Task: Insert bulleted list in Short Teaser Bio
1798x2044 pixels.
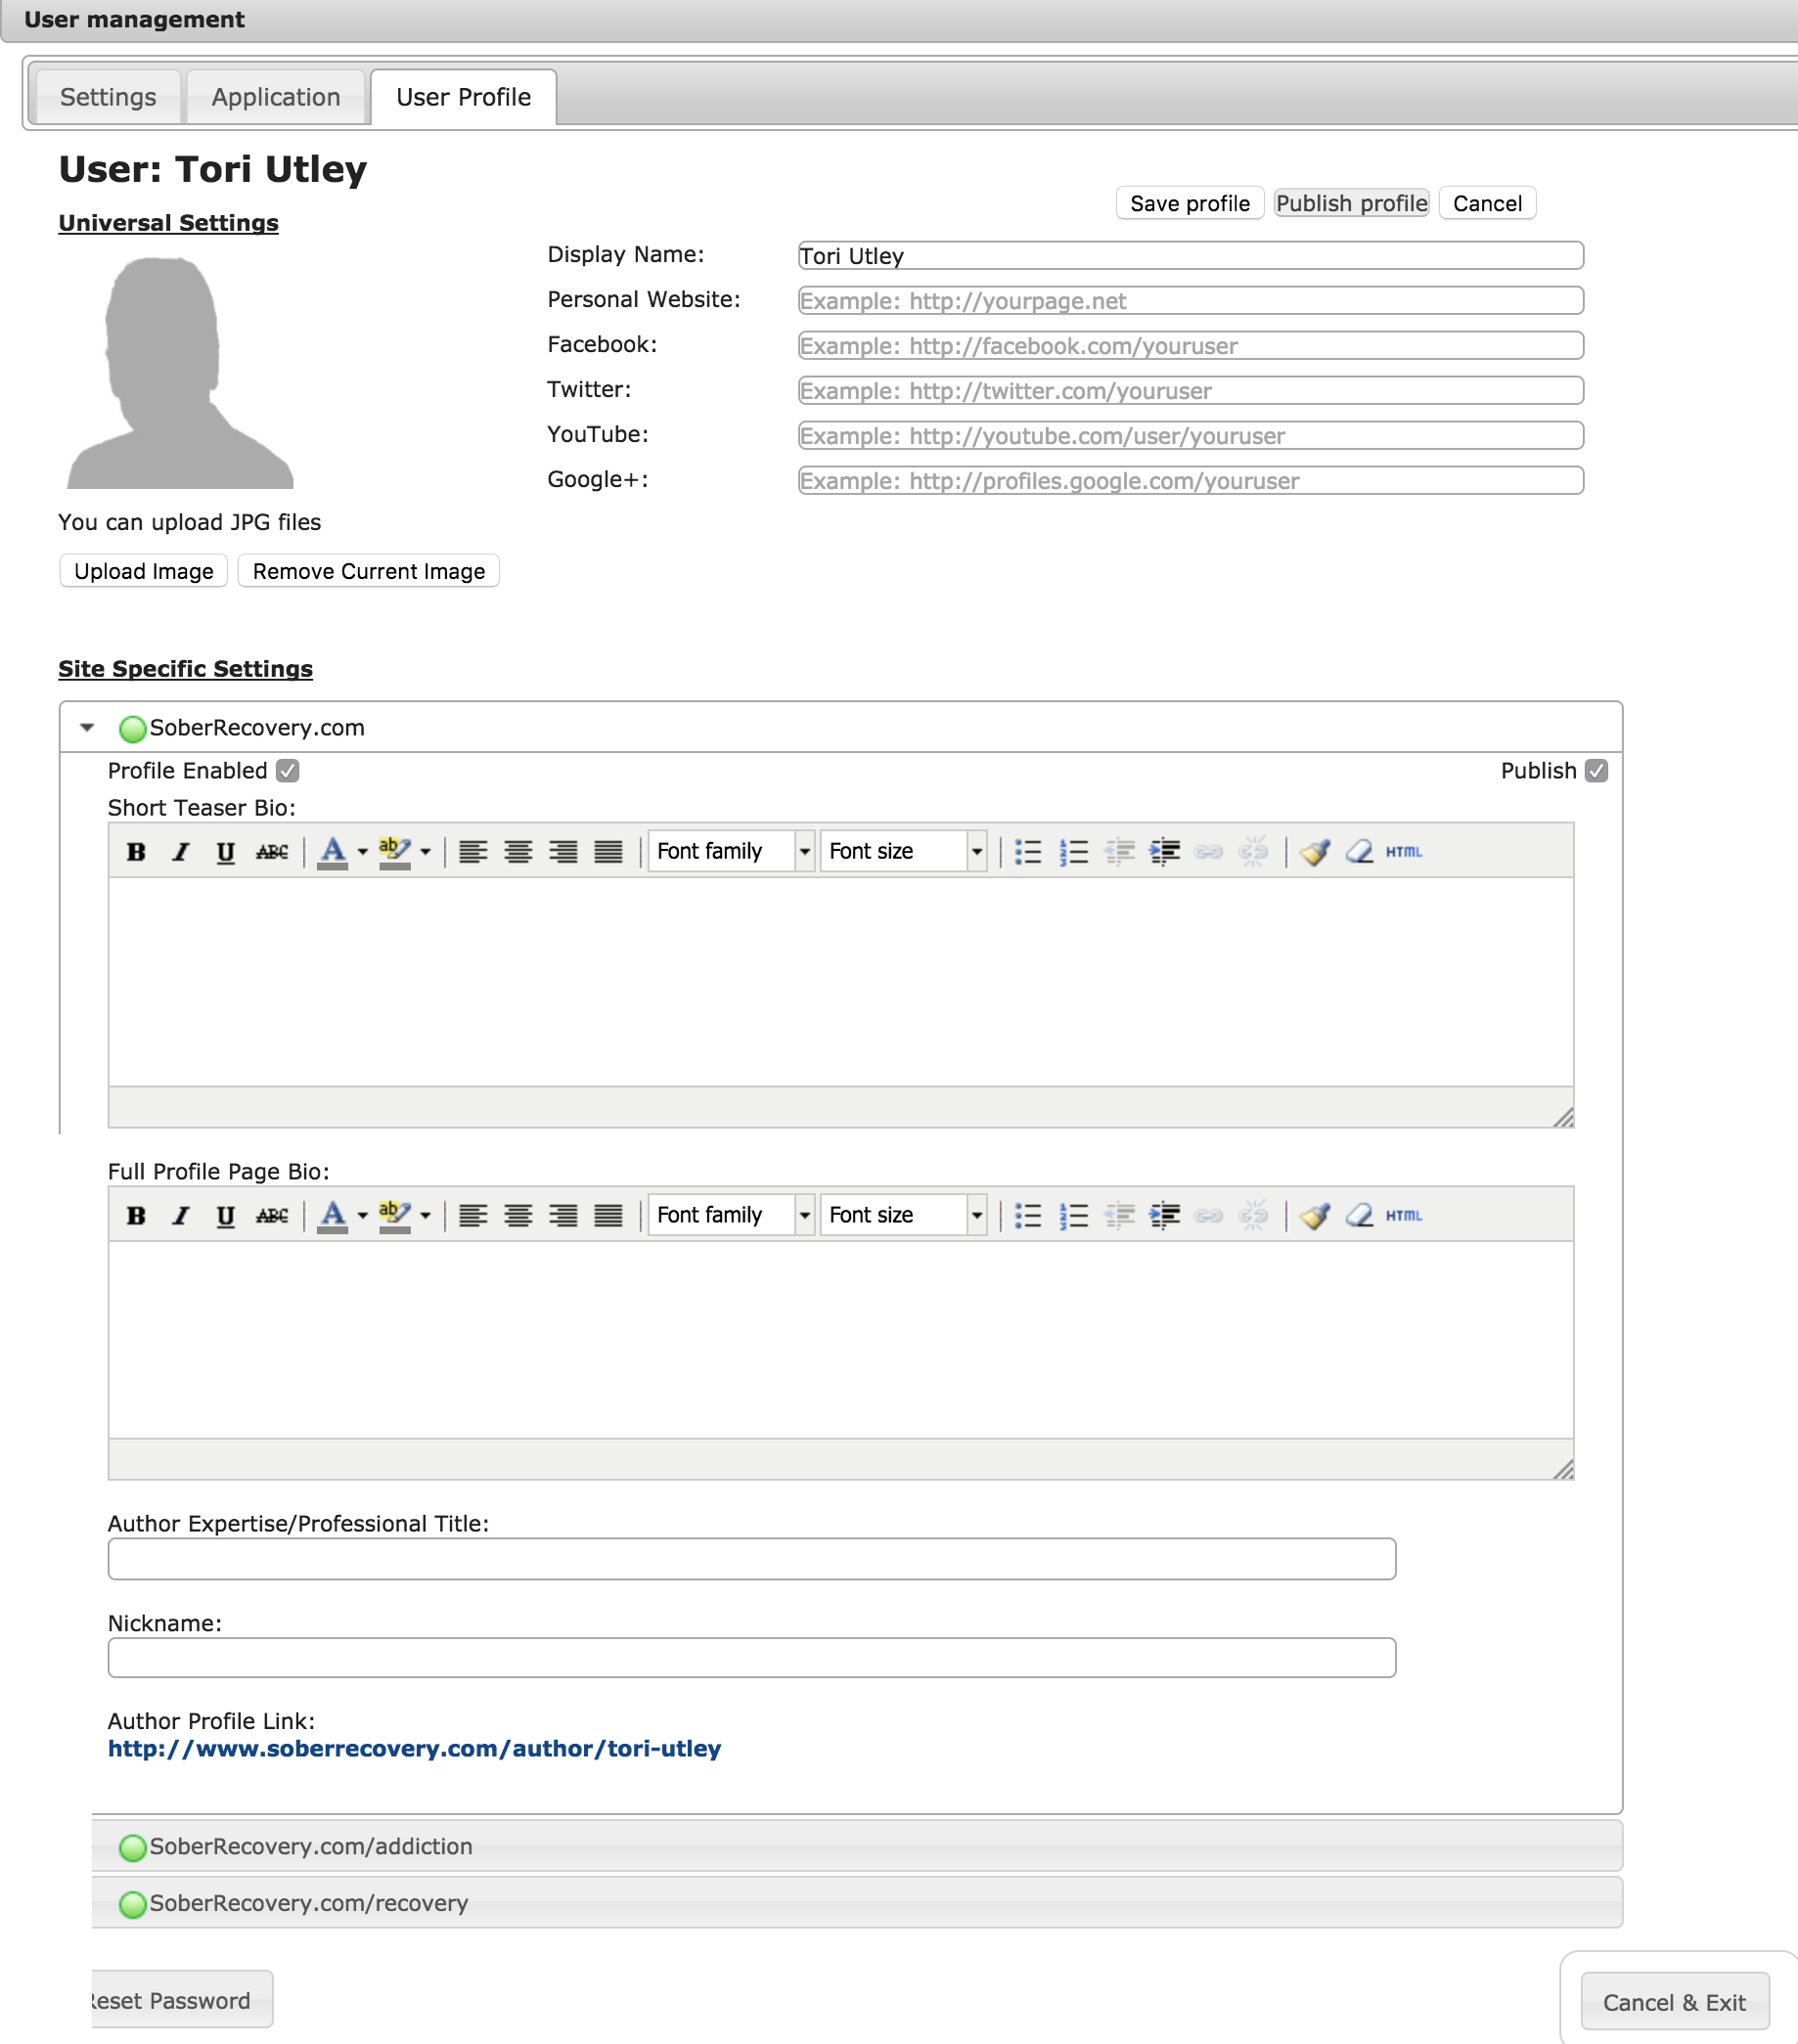Action: pyautogui.click(x=1028, y=852)
